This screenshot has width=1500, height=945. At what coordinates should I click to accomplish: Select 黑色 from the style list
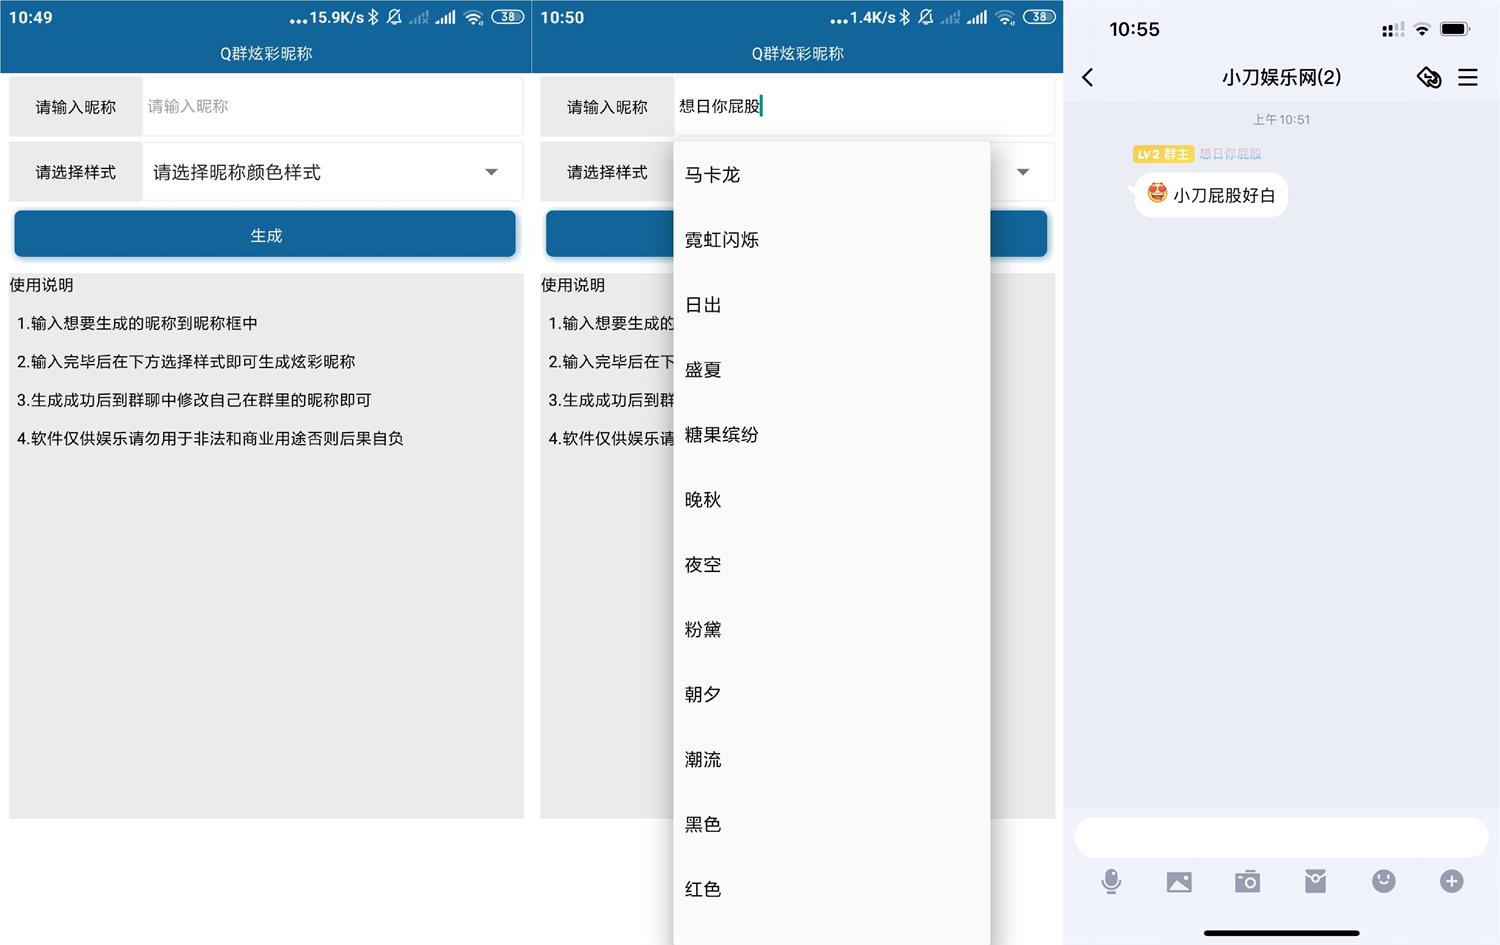(703, 824)
